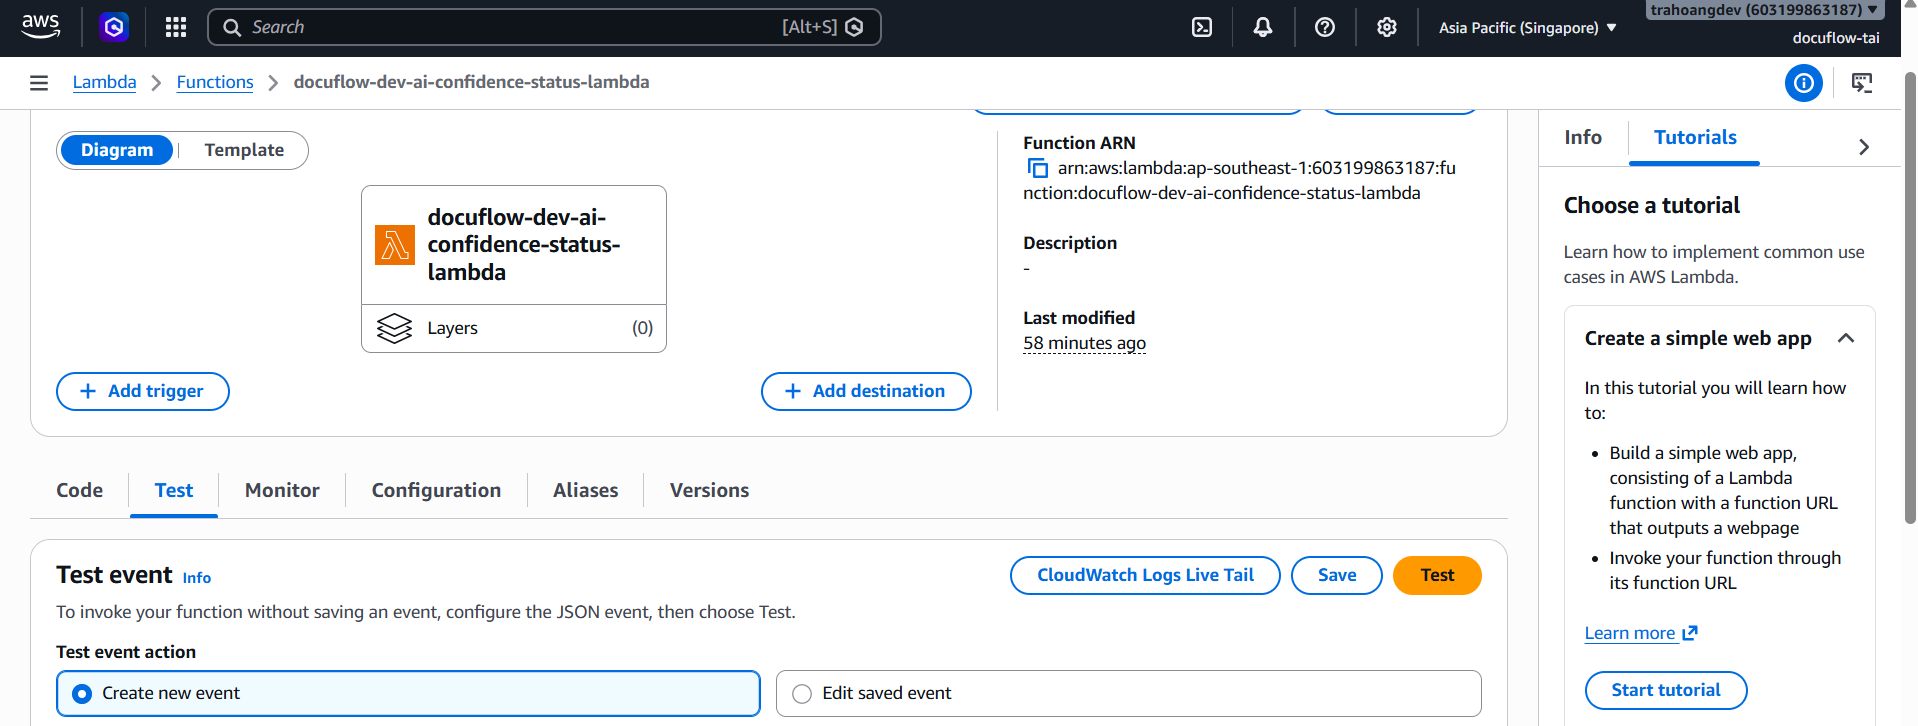Viewport: 1918px width, 726px height.
Task: Open the notifications bell
Action: pos(1263,27)
